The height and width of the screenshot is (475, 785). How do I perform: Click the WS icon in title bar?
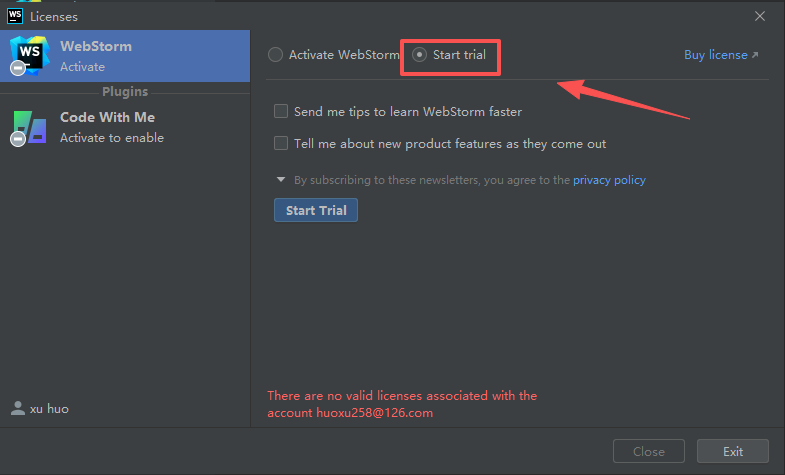tap(15, 16)
